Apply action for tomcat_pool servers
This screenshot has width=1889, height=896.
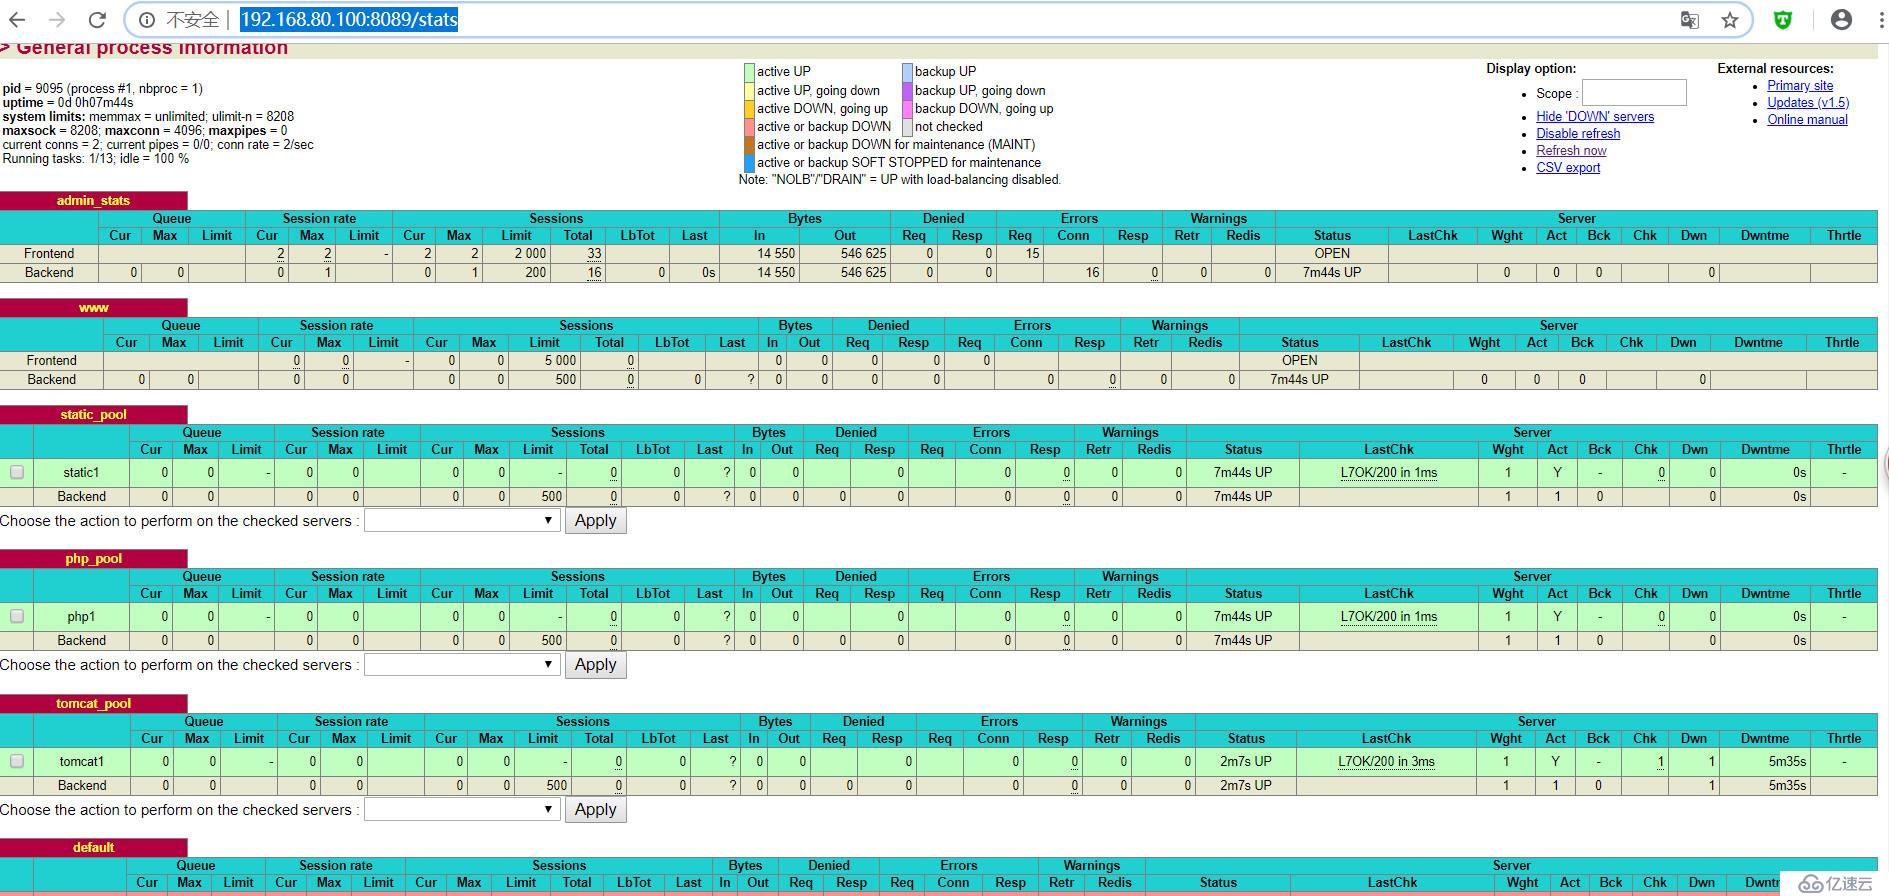tap(596, 809)
